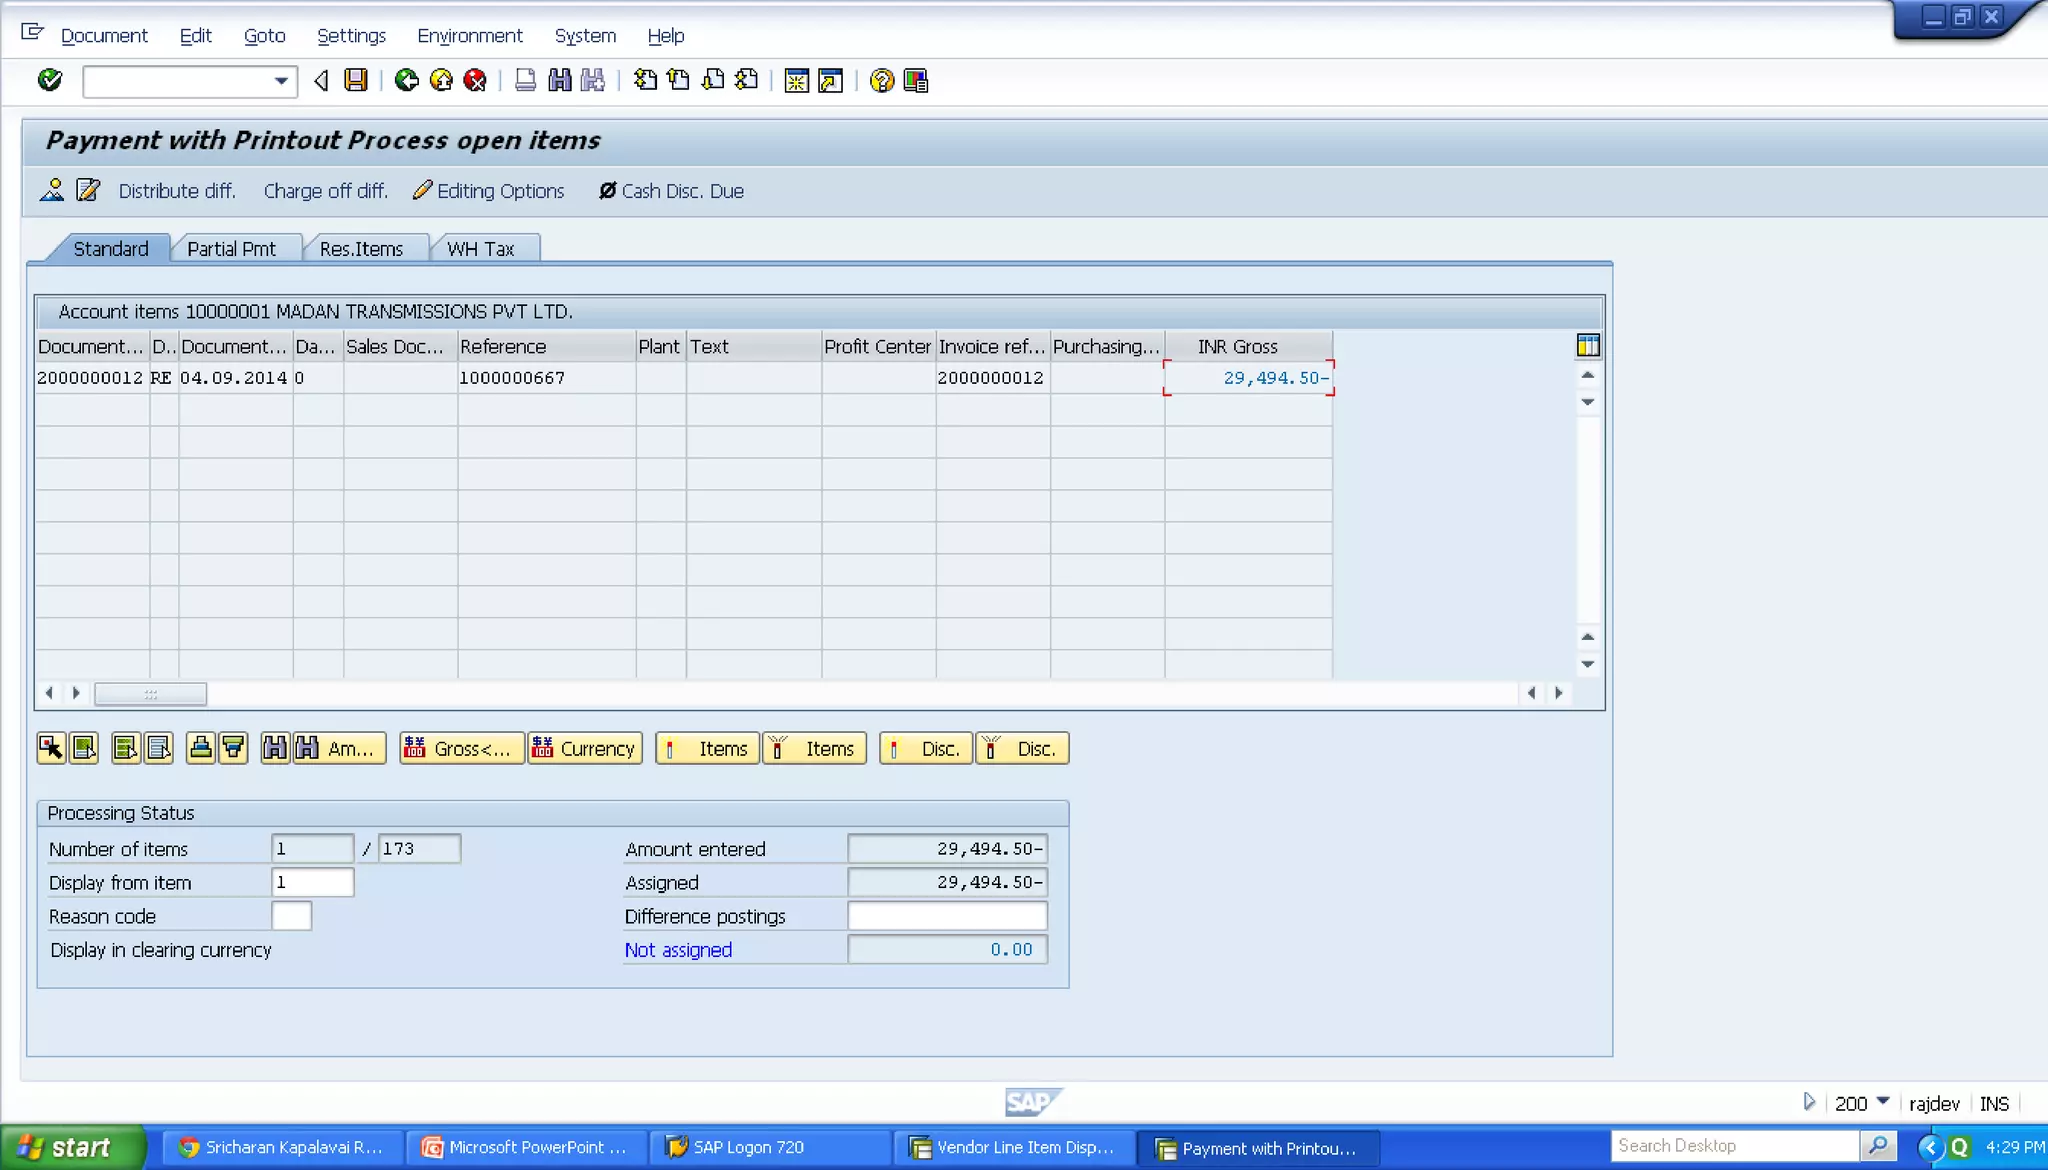Click the table scroll up arrow at top right
The image size is (2048, 1170).
(x=1587, y=375)
